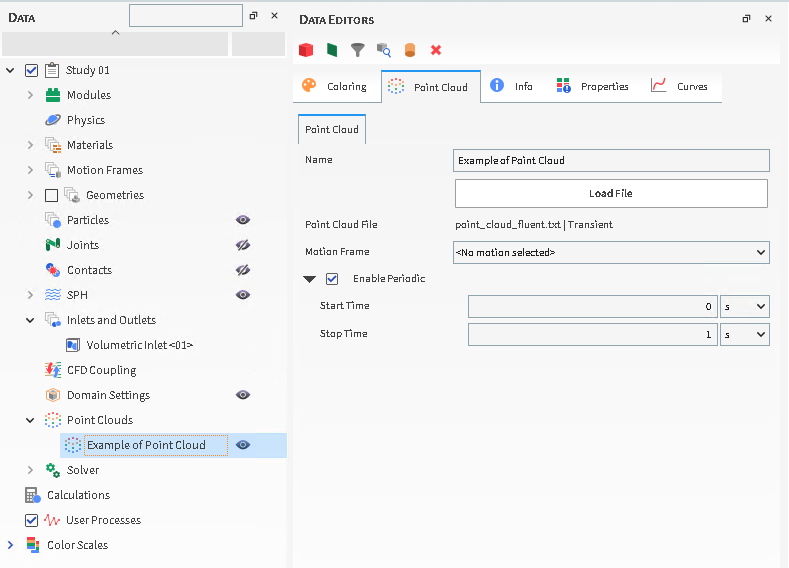
Task: Open the Properties tab
Action: [x=593, y=87]
